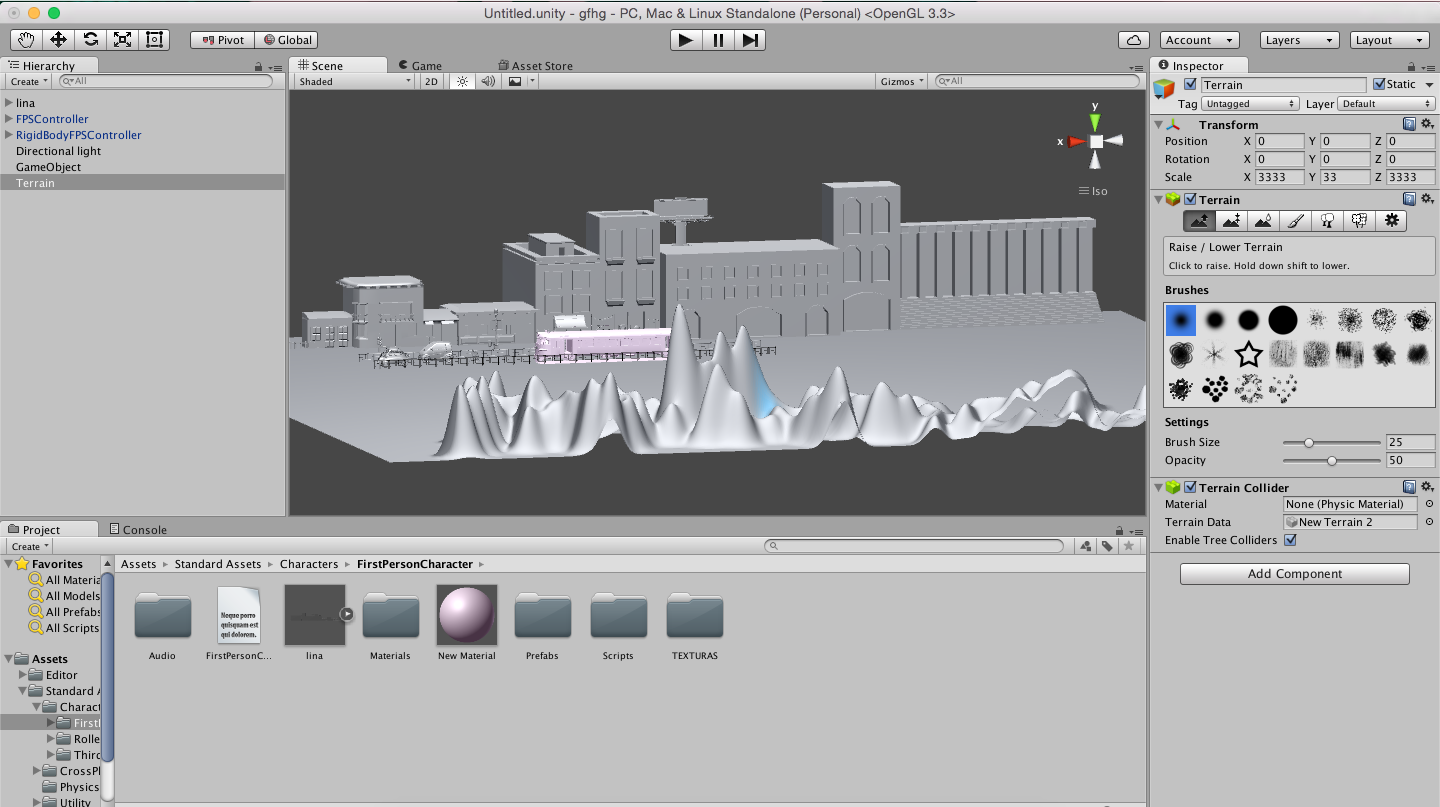Open the Layer dropdown set to Default
Screen dimensions: 1440x807
coord(1387,103)
